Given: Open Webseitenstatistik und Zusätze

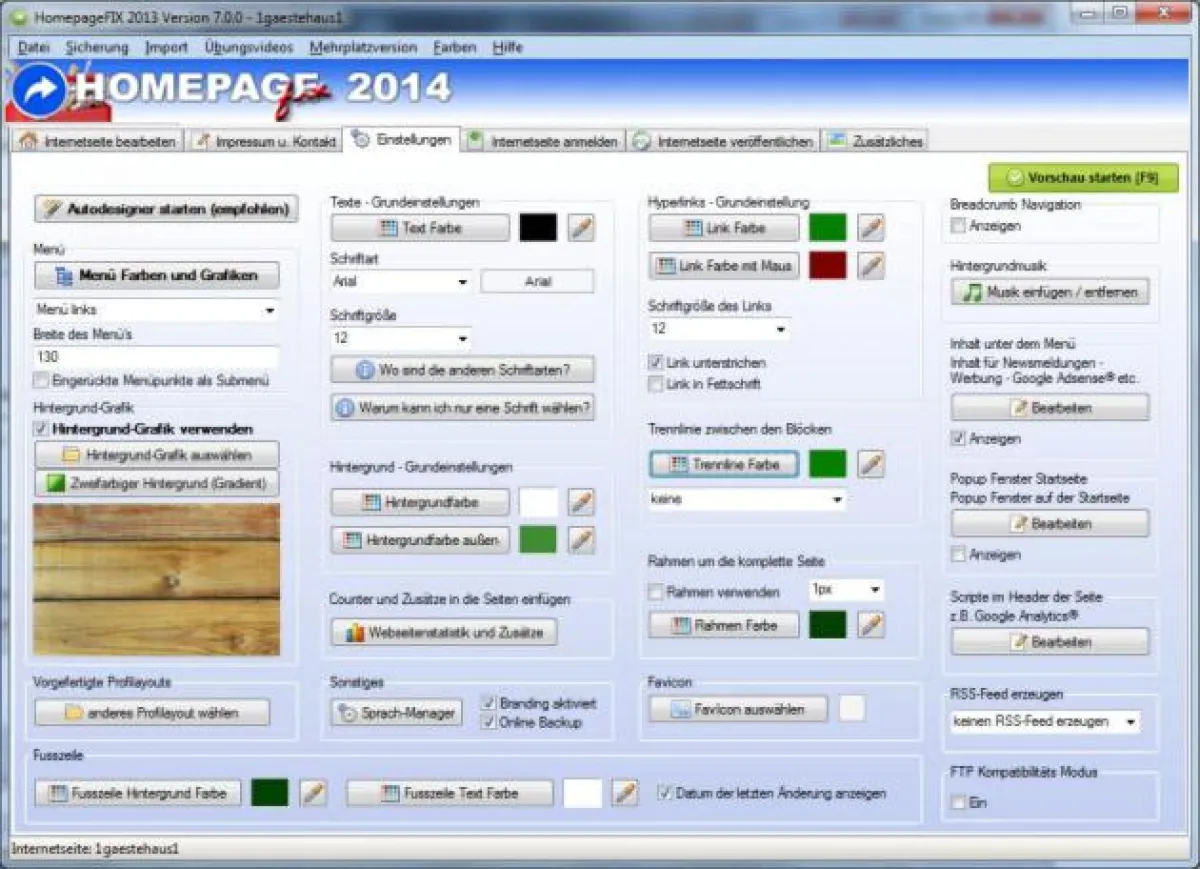Looking at the screenshot, I should pyautogui.click(x=444, y=631).
